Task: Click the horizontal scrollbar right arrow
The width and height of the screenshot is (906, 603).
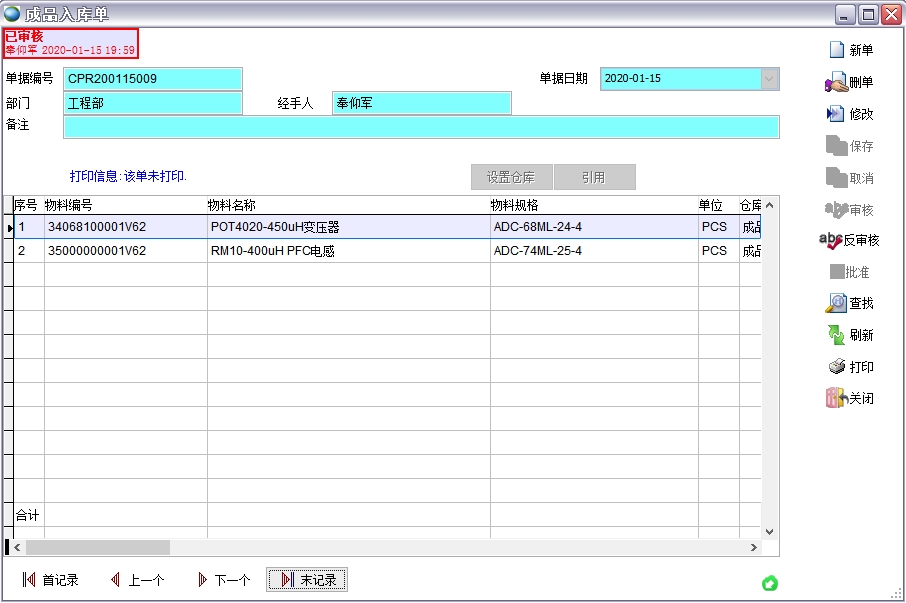Action: point(754,548)
